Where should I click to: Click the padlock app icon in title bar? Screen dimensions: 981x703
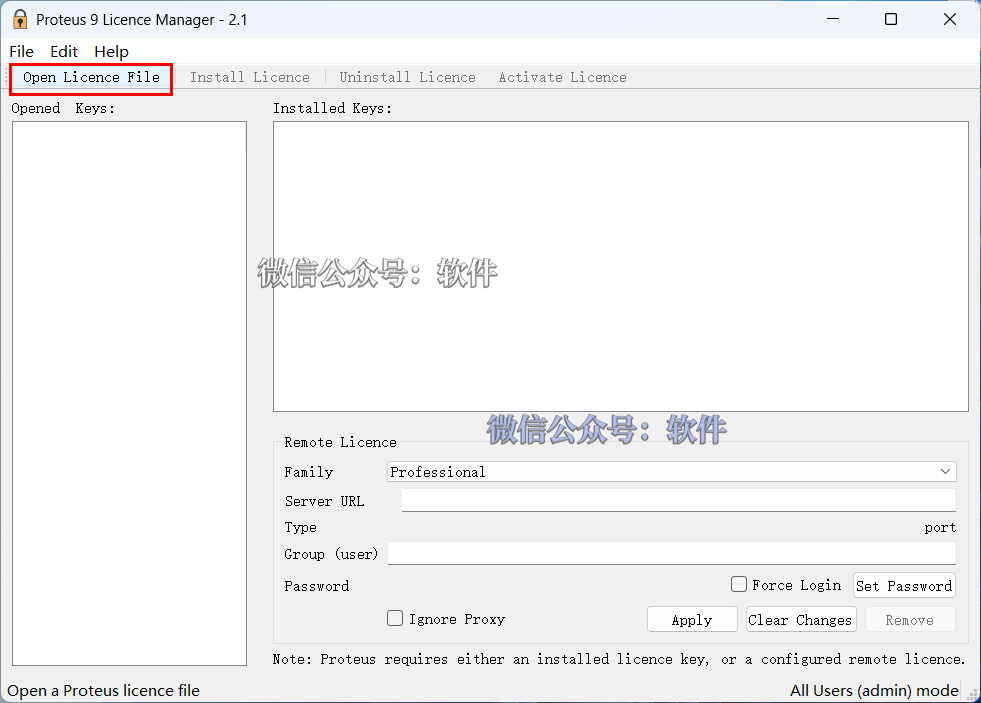20,19
